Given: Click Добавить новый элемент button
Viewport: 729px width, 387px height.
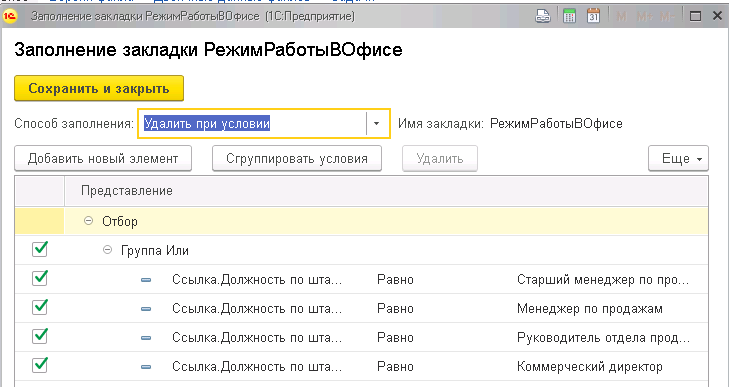Looking at the screenshot, I should click(103, 159).
